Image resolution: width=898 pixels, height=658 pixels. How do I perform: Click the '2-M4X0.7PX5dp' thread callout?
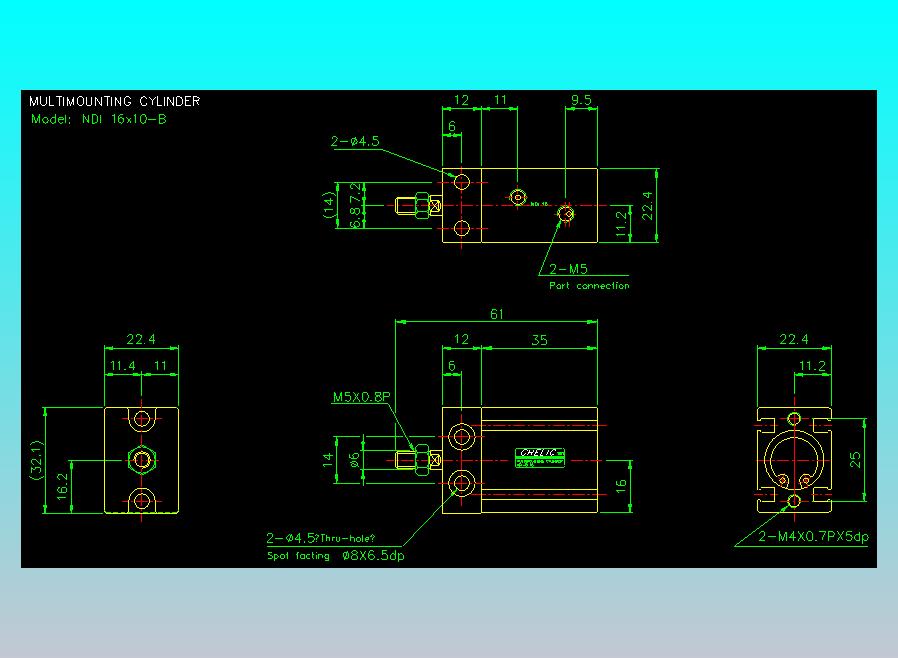813,537
